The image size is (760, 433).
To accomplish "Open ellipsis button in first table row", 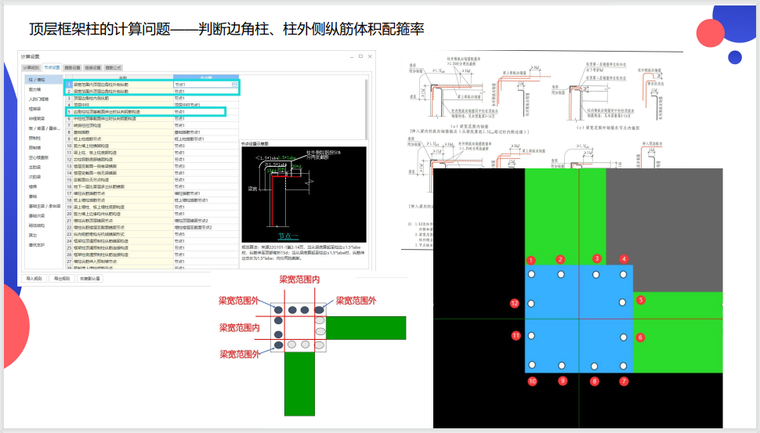I will [235, 85].
